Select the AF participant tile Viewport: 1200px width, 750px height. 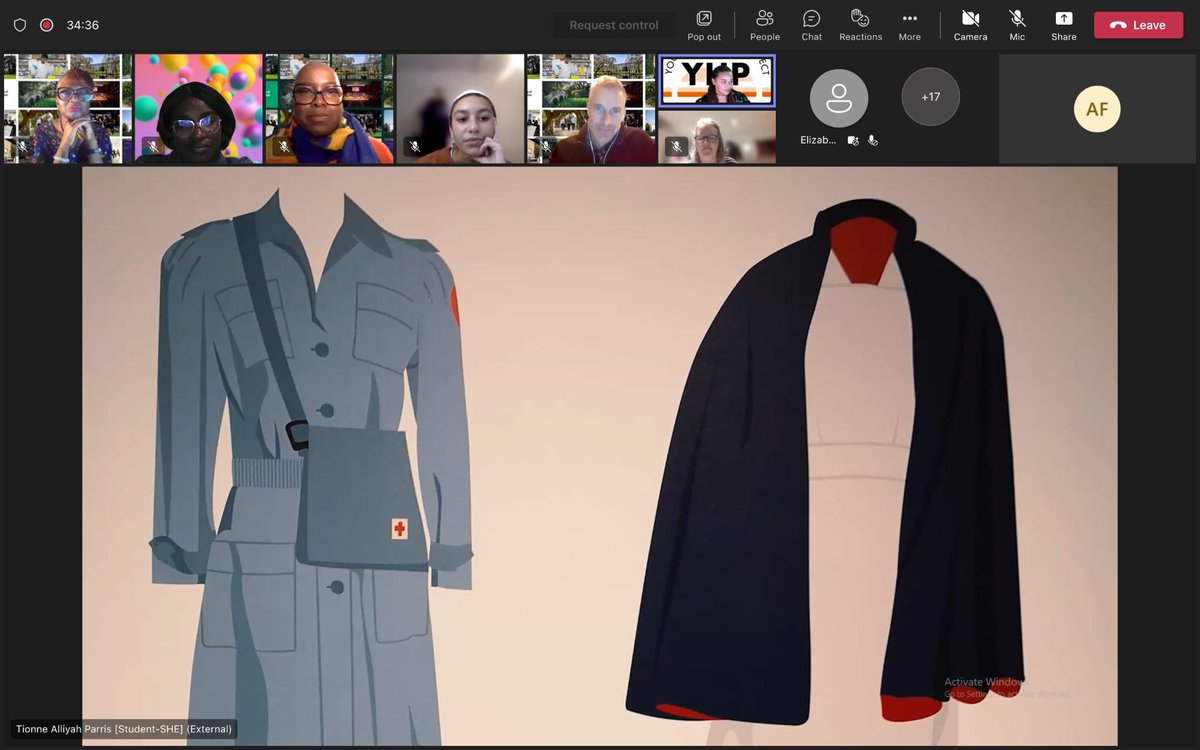[1097, 109]
